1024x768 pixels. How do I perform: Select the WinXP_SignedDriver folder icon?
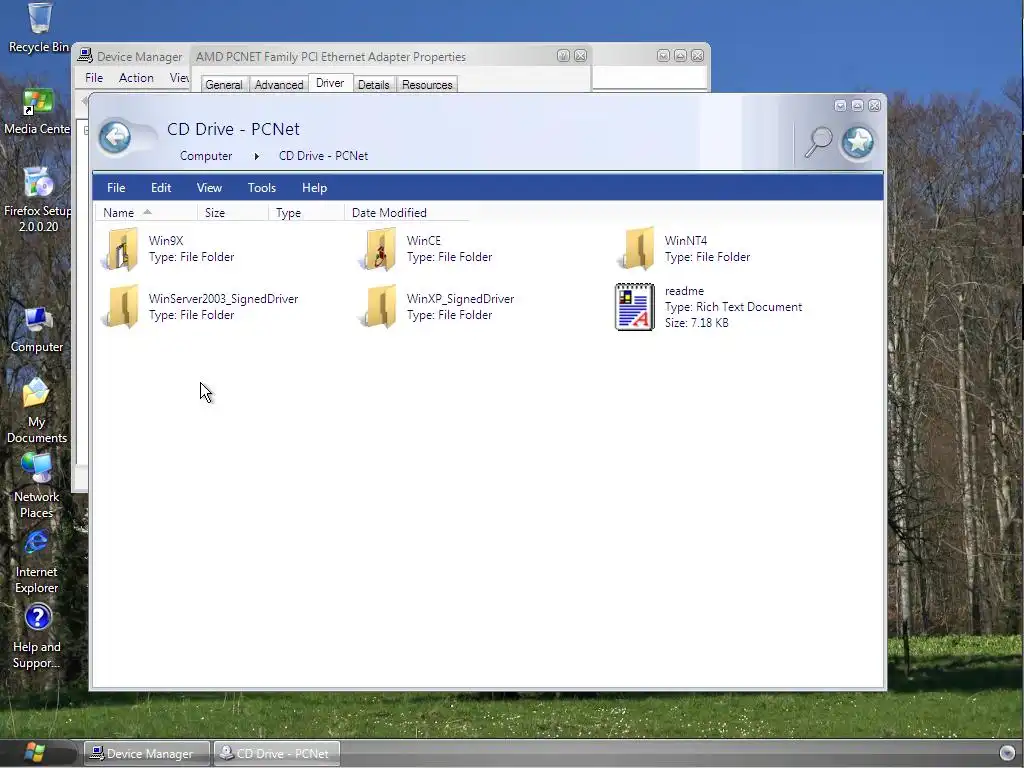(x=379, y=306)
